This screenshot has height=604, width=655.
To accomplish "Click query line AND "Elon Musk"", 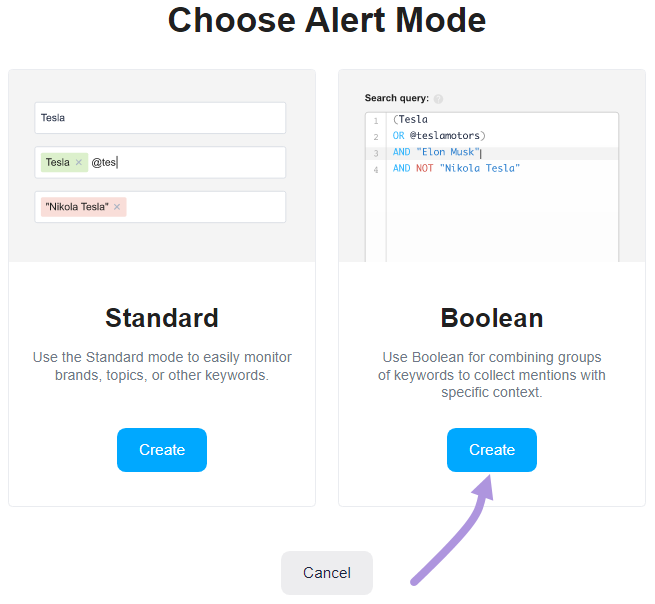I will point(436,152).
